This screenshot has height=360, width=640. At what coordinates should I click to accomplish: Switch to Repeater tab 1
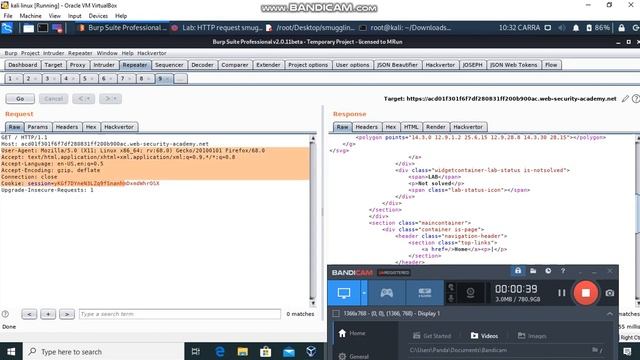click(13, 78)
